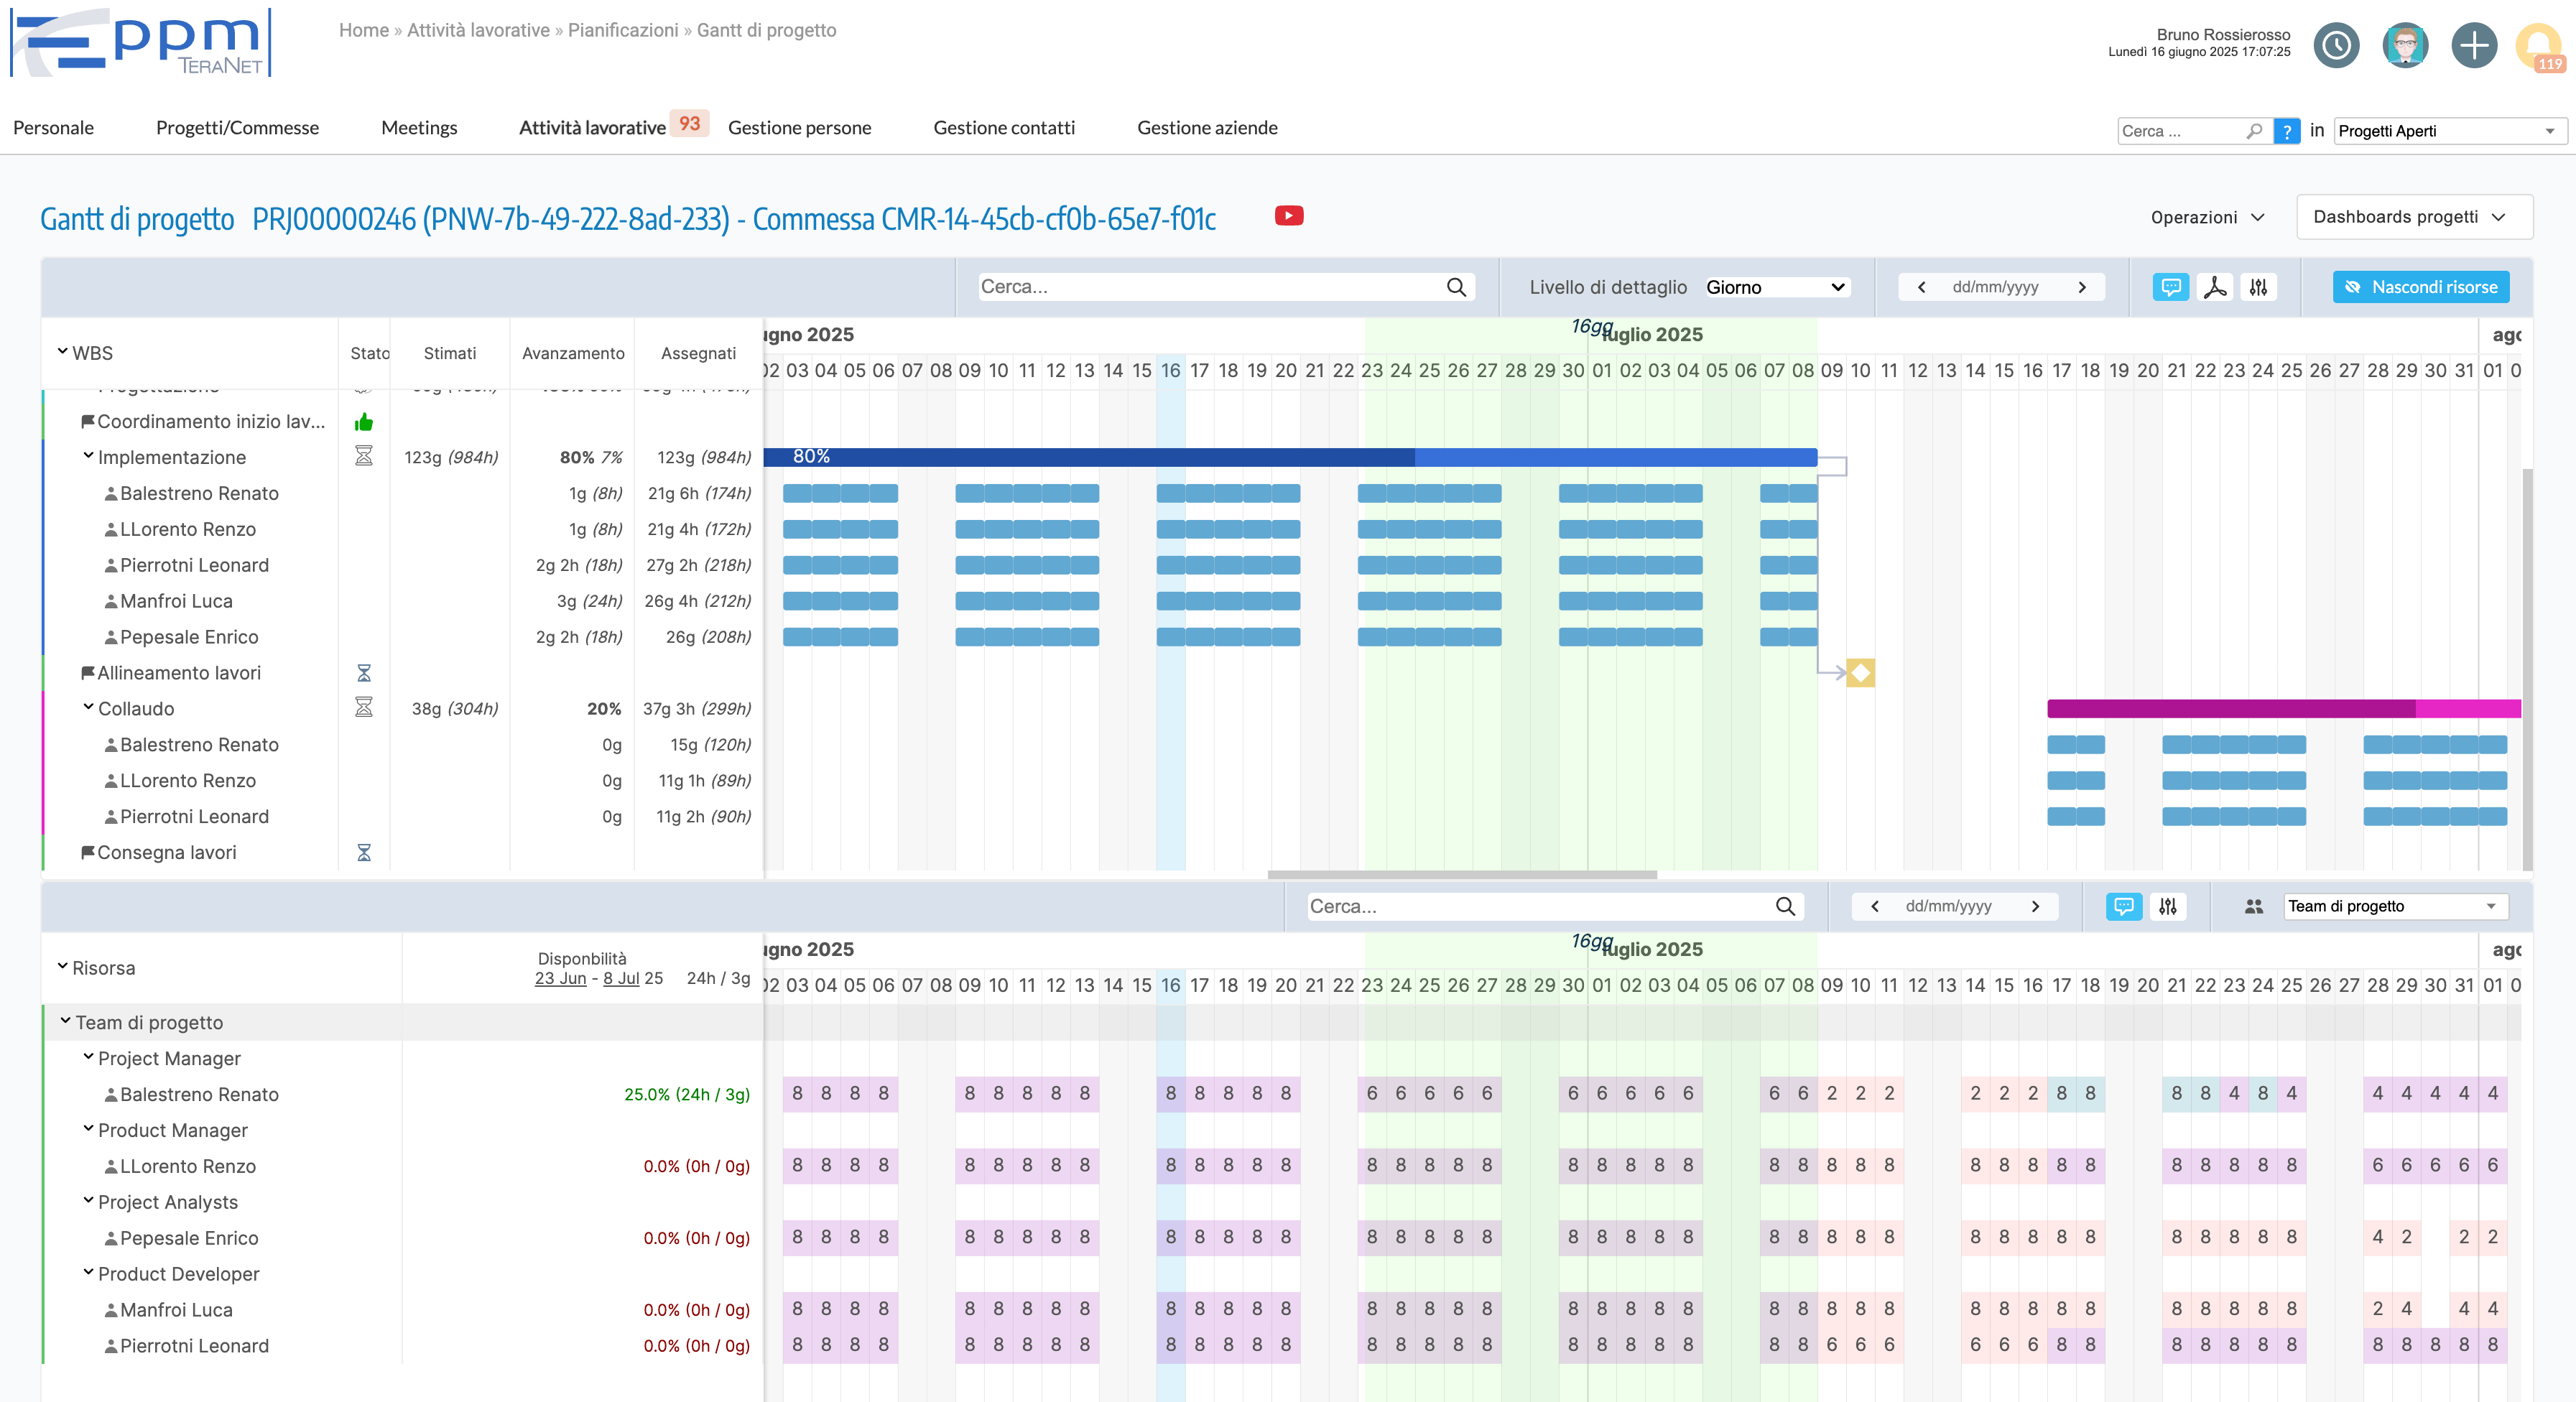Image resolution: width=2576 pixels, height=1402 pixels.
Task: Open notifications bell showing 119
Action: pyautogui.click(x=2538, y=45)
